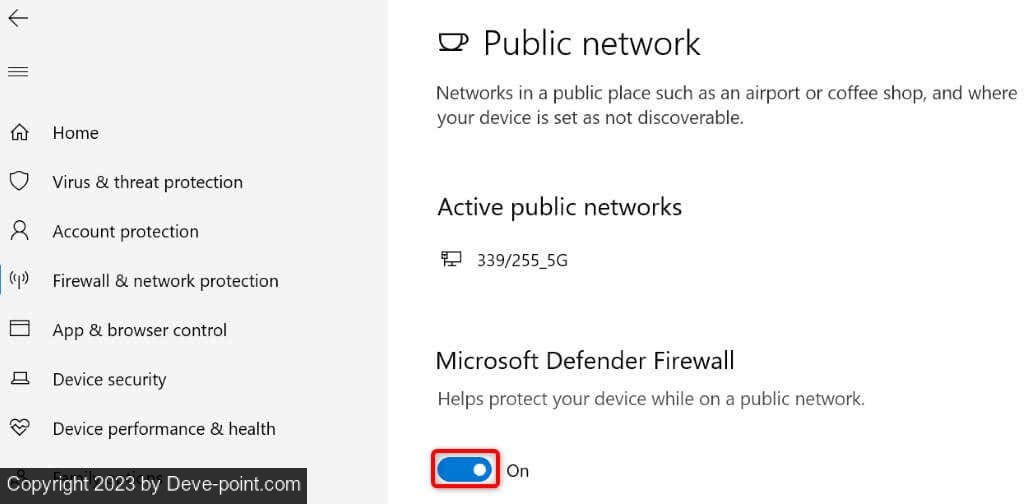Screen dimensions: 1024x504
Task: Click the back arrow icon
Action: click(18, 19)
